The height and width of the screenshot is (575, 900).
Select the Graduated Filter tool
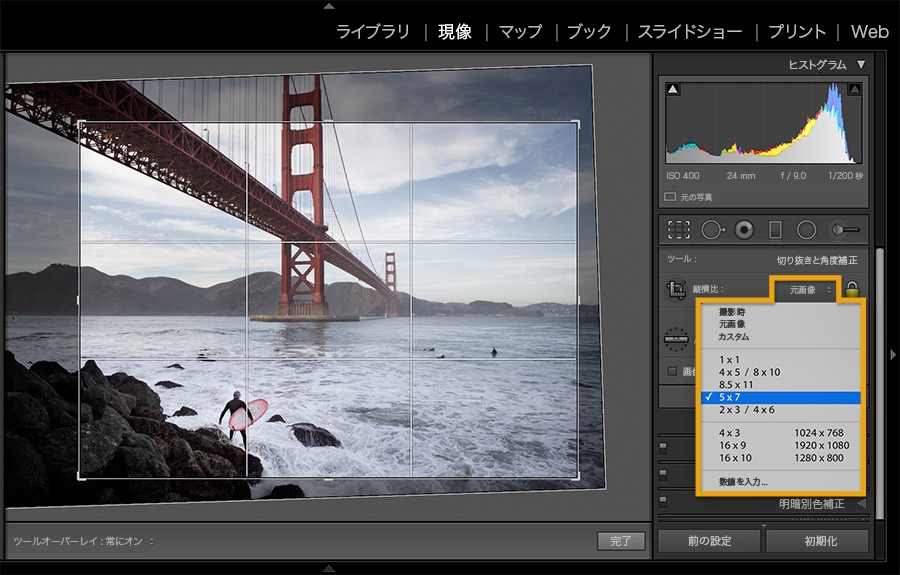point(775,230)
